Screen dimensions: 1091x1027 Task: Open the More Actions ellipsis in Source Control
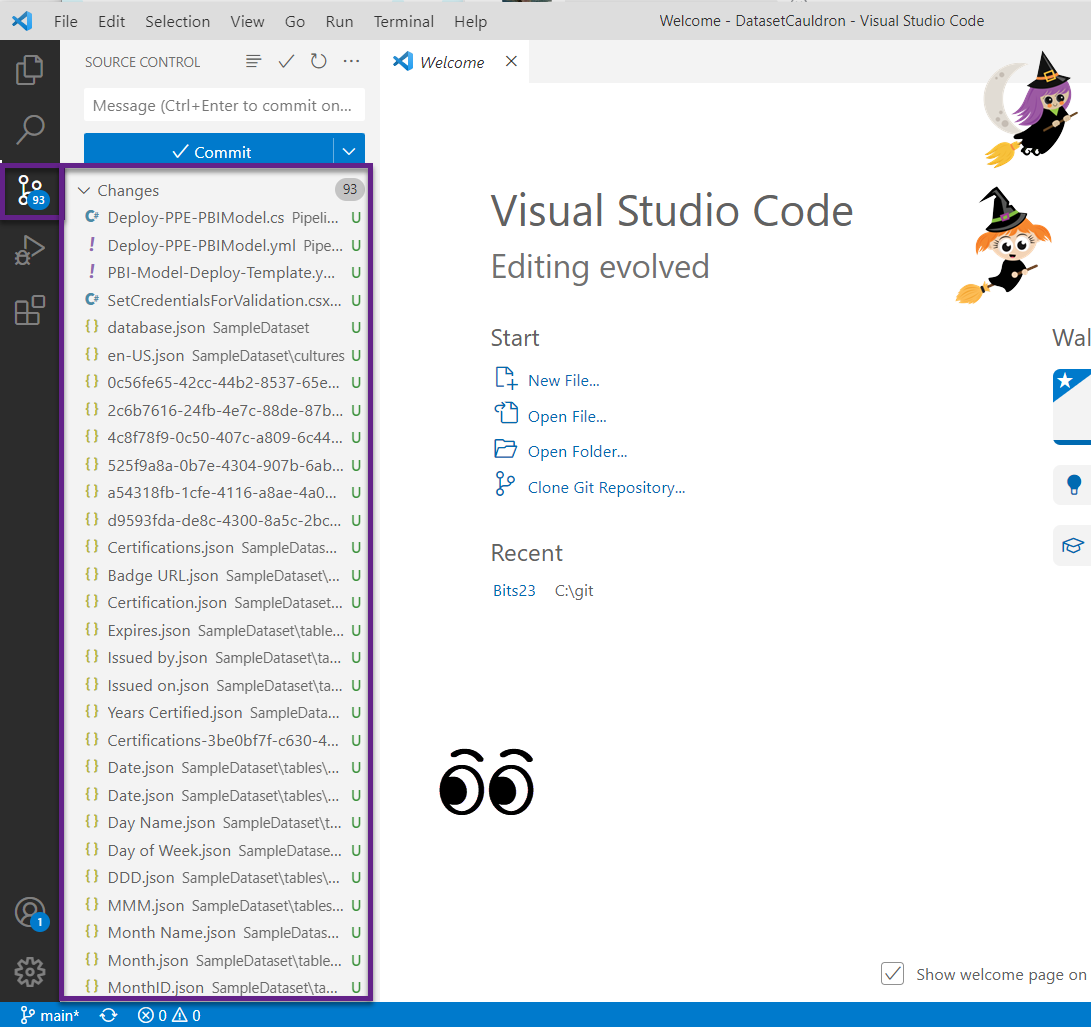coord(351,61)
